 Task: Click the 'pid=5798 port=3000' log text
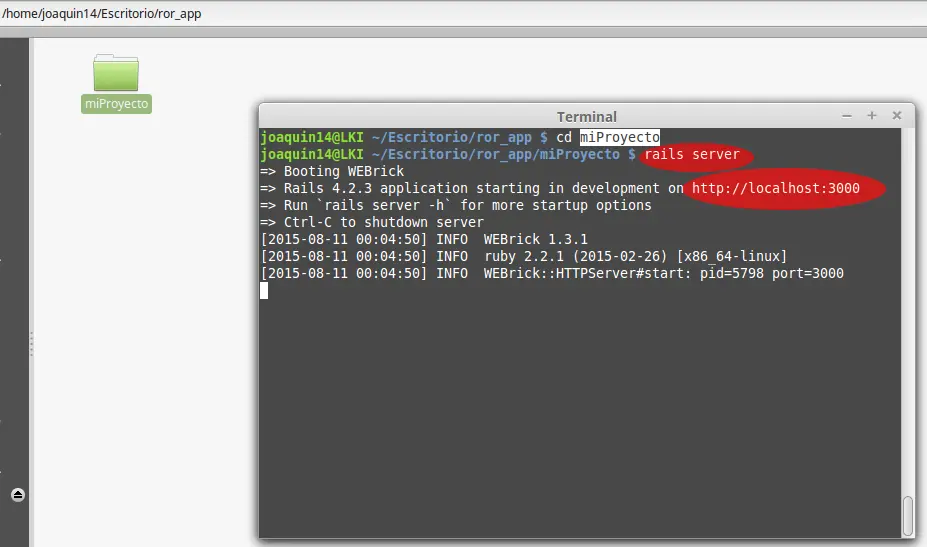pos(772,274)
